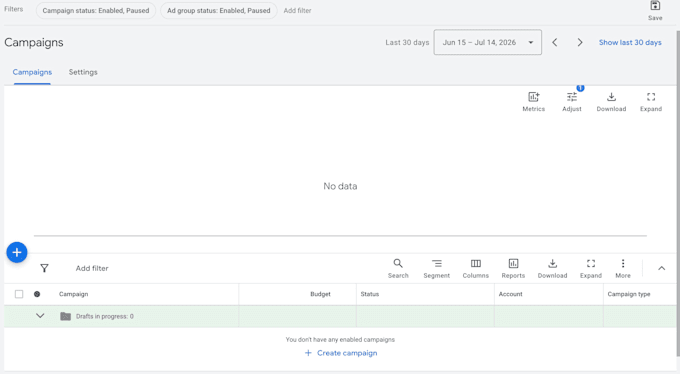This screenshot has height=374, width=680.
Task: Go to previous date range
Action: pyautogui.click(x=555, y=43)
